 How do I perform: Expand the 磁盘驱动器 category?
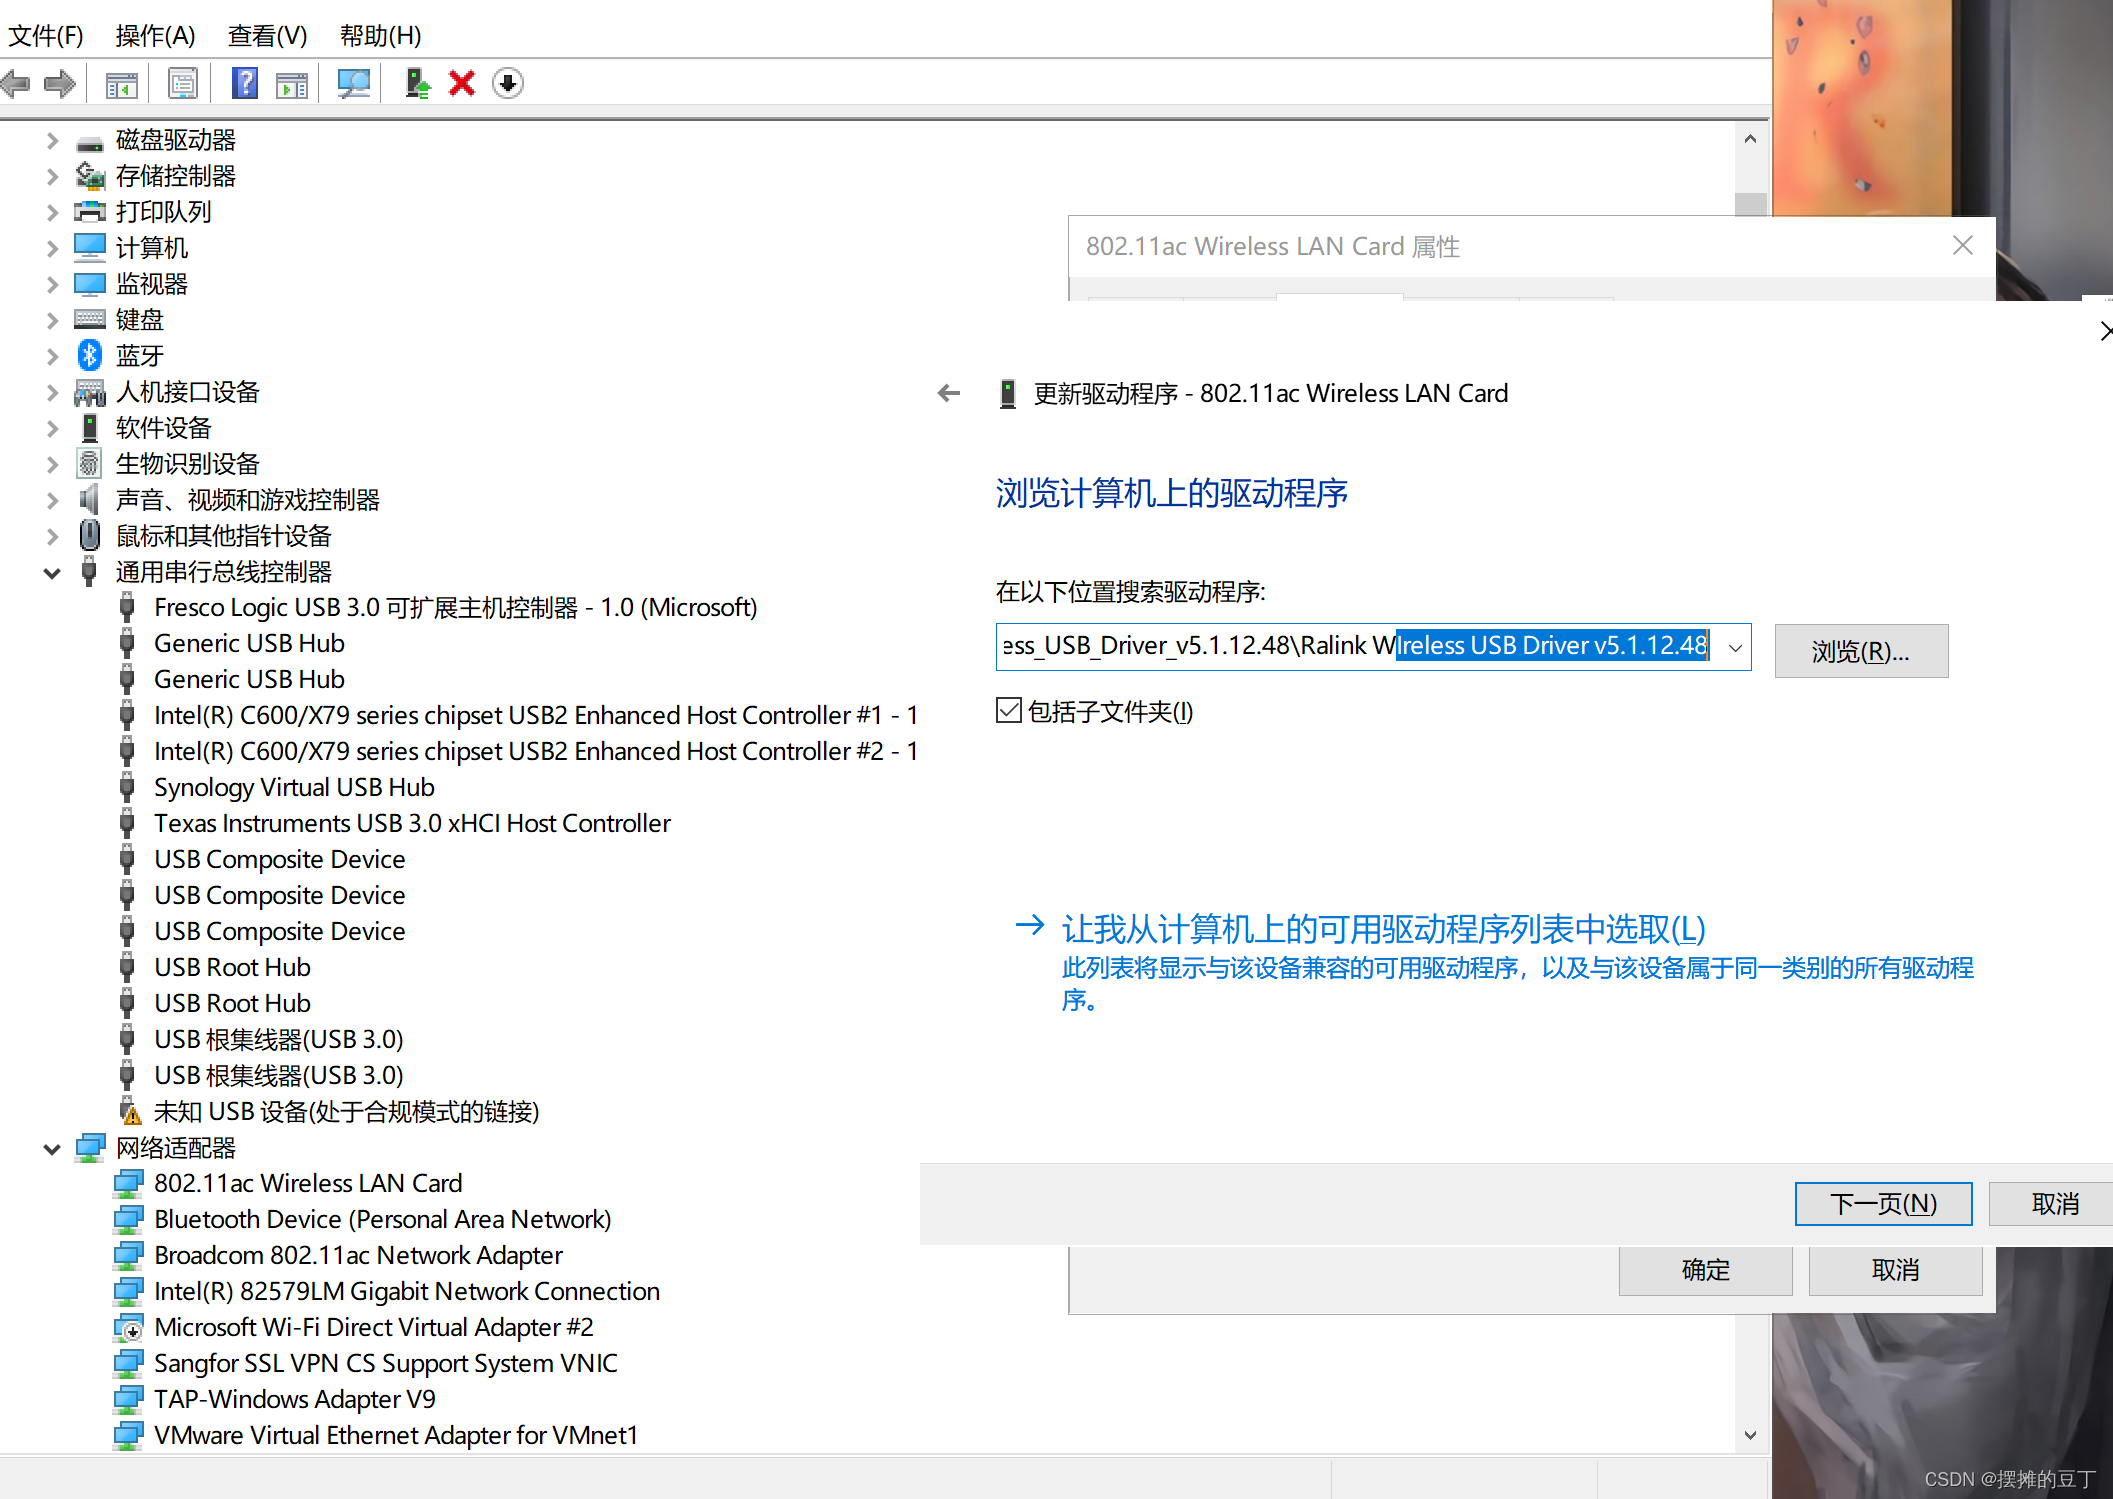pyautogui.click(x=52, y=141)
